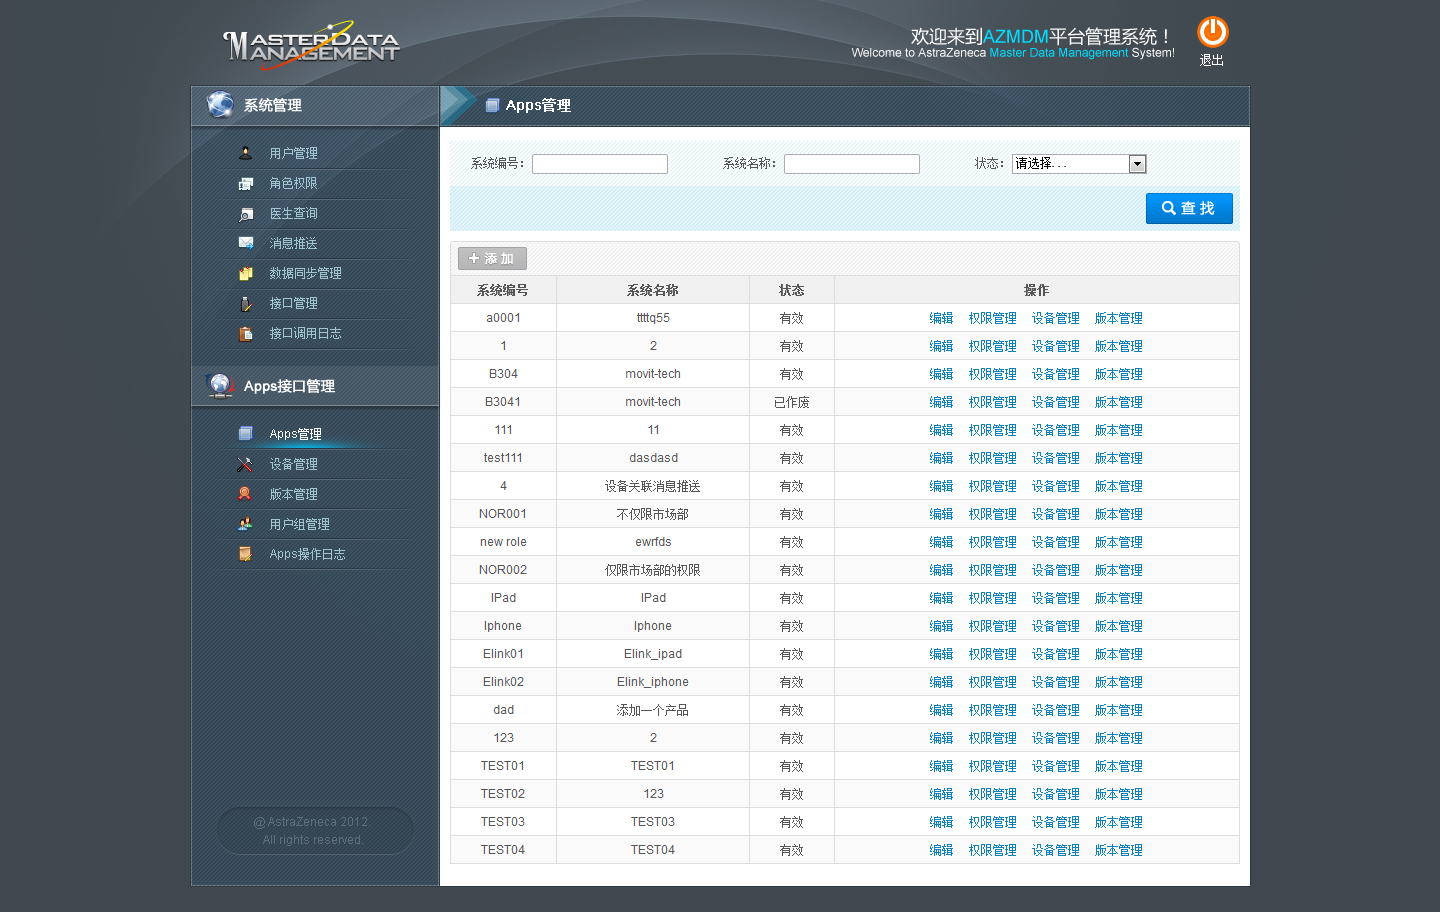Click 编辑 for row a0001
The image size is (1440, 912).
point(941,318)
